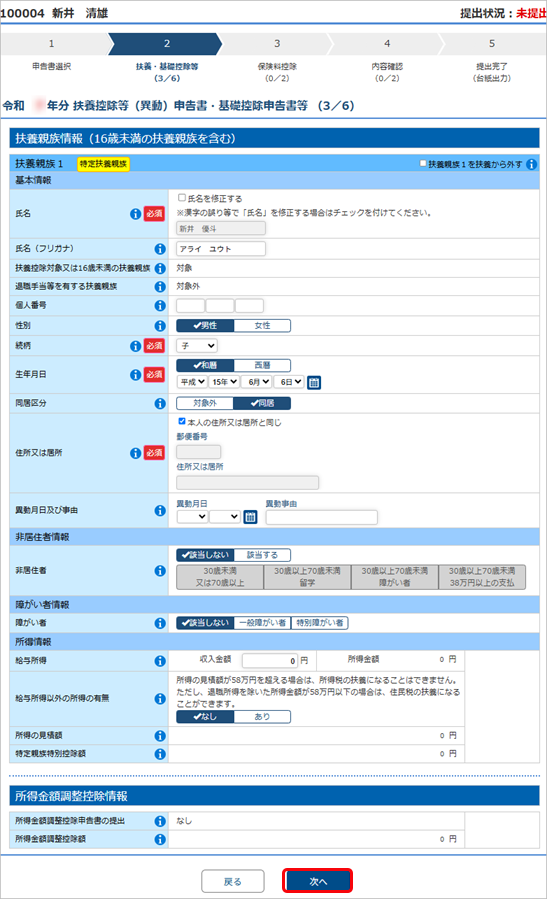Open info icon for 所得の見積額
Viewport: 547px width, 899px height.
point(160,736)
